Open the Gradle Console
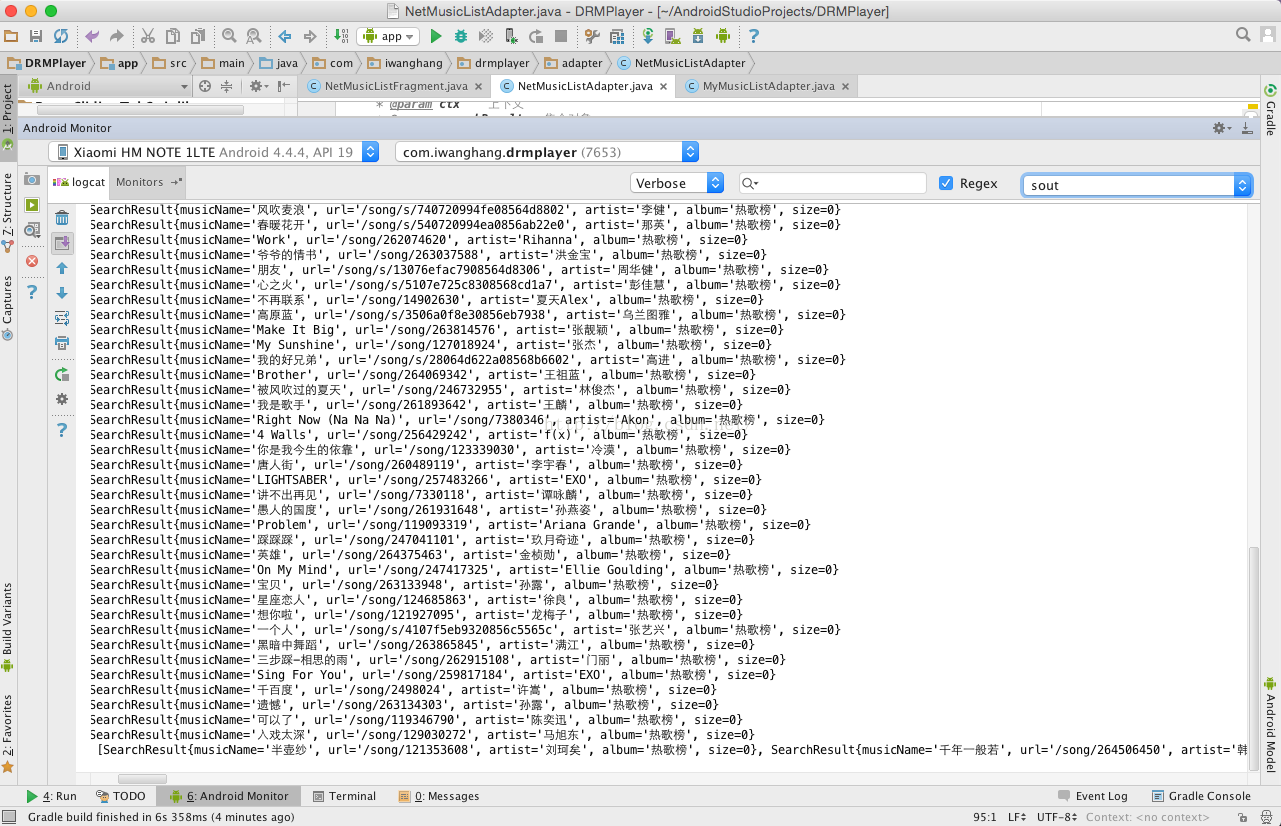Viewport: 1281px width, 826px height. 1201,796
